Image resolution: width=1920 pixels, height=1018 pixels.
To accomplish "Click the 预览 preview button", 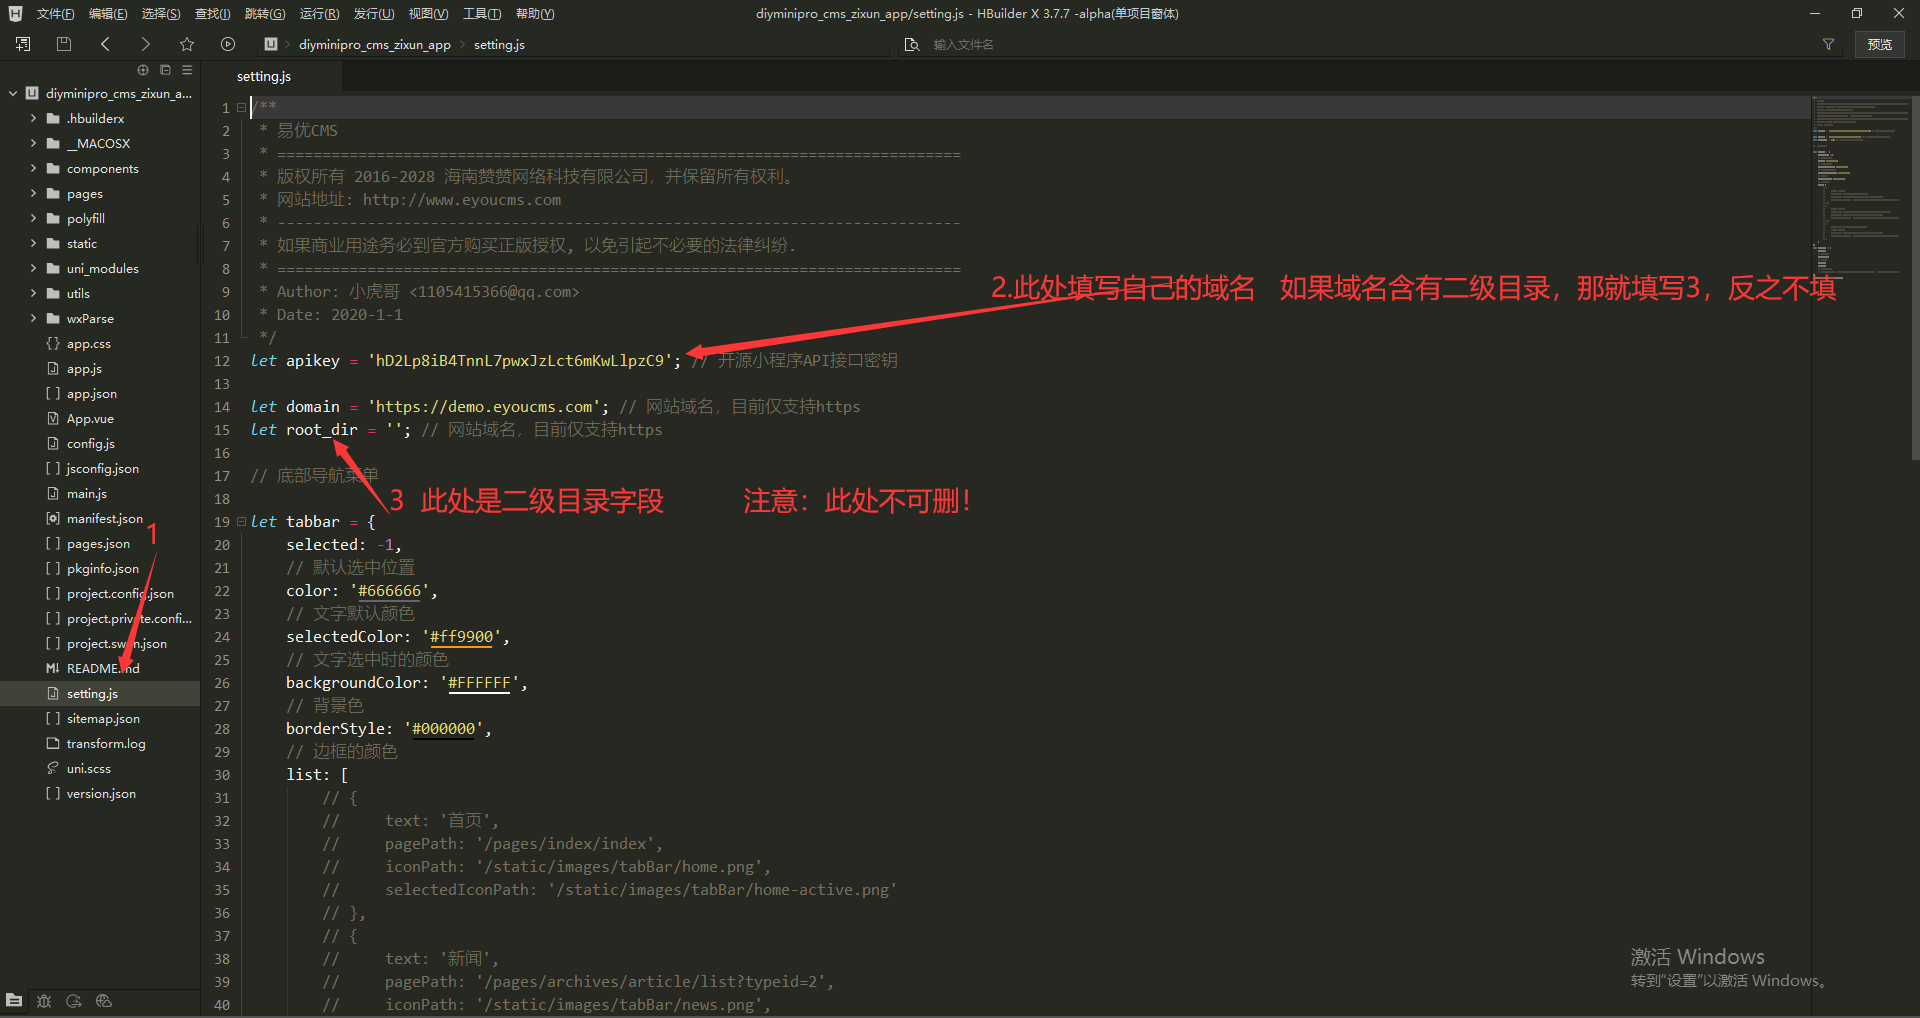I will [1880, 44].
